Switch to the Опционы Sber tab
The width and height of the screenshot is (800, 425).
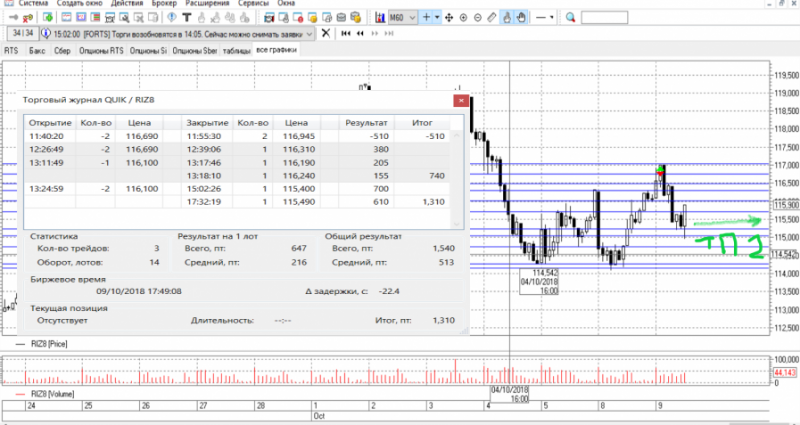(x=195, y=51)
